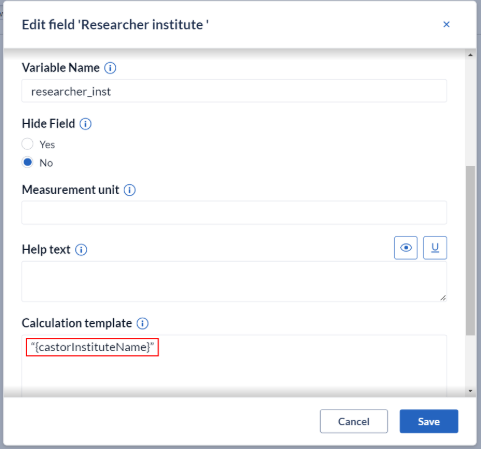Select Yes for Hide Field

click(x=27, y=144)
